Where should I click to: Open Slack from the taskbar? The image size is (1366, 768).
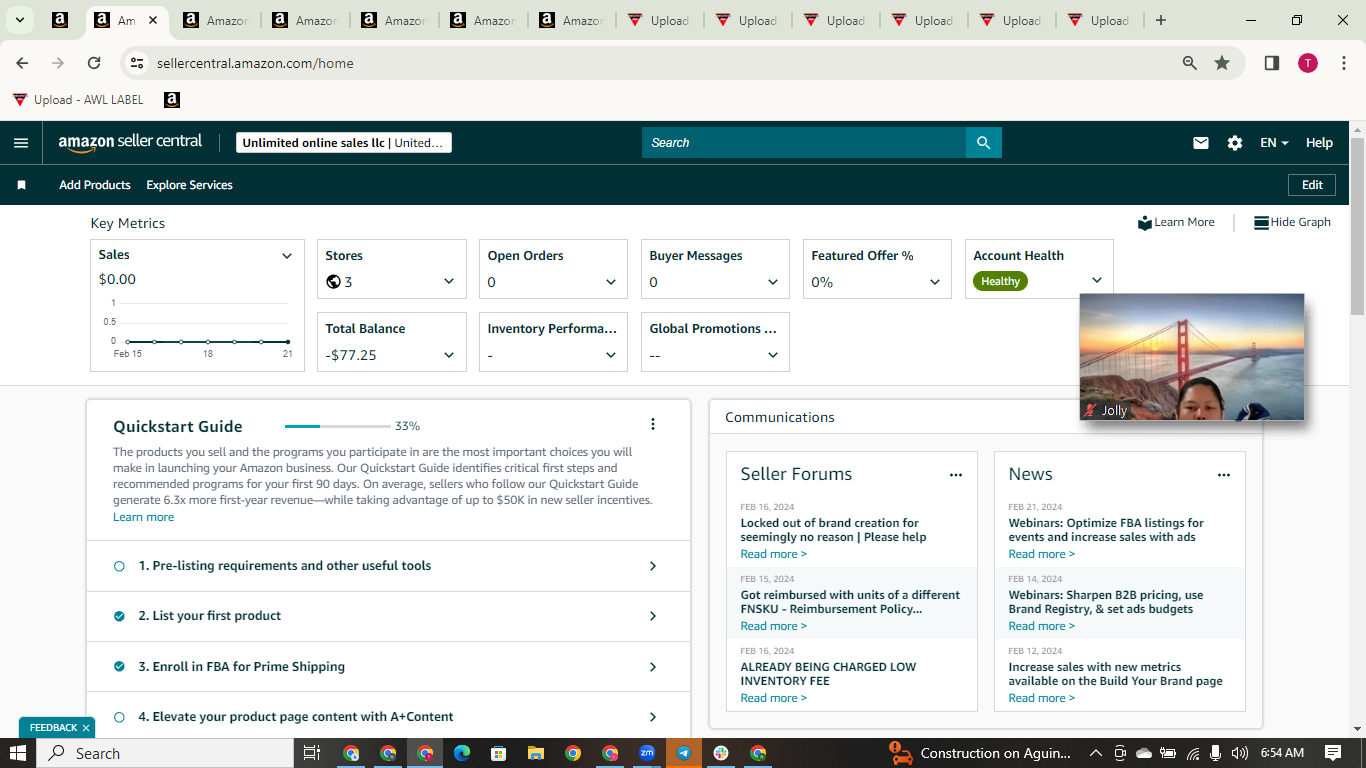pos(721,753)
